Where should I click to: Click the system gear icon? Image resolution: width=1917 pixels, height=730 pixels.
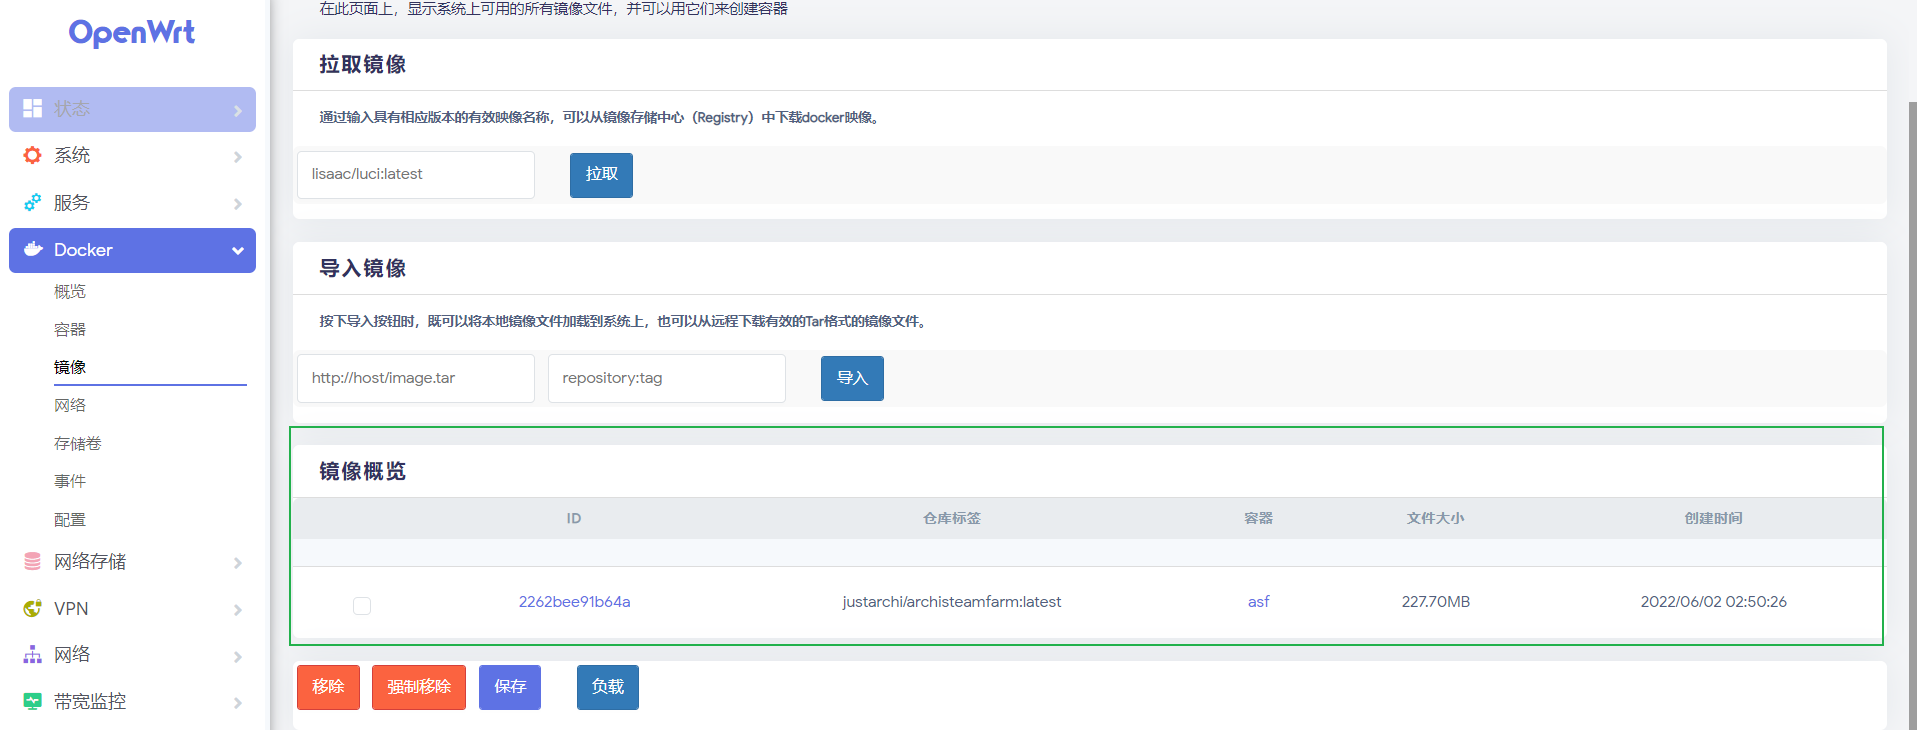(x=32, y=155)
